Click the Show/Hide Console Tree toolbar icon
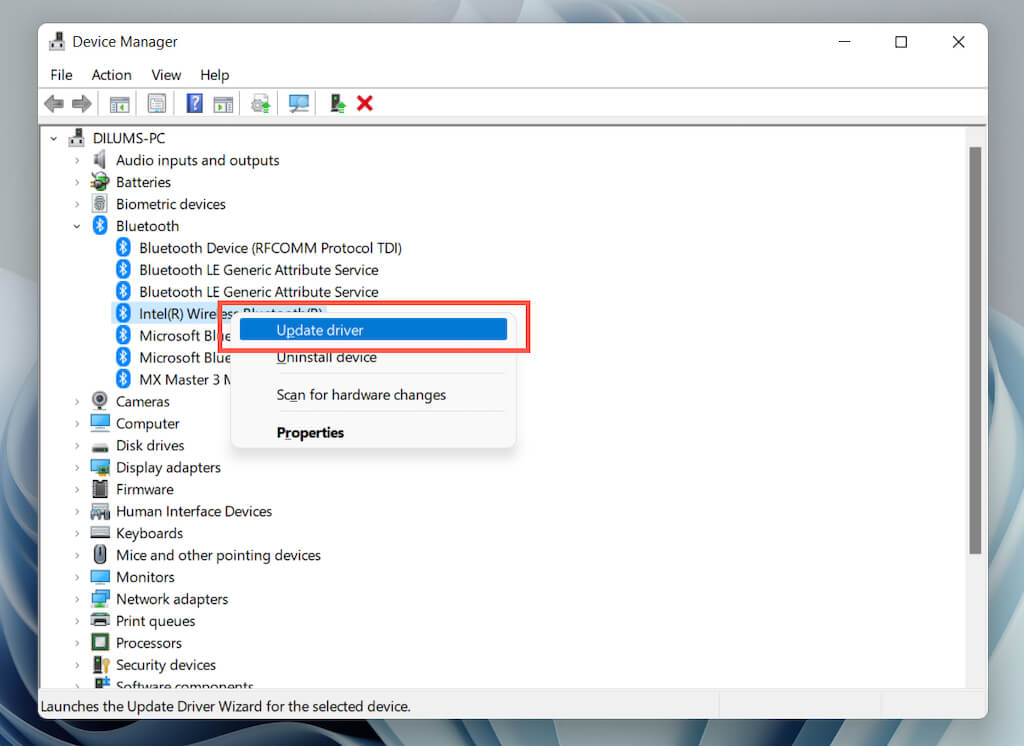Screen dimensions: 1024x746 pos(120,103)
